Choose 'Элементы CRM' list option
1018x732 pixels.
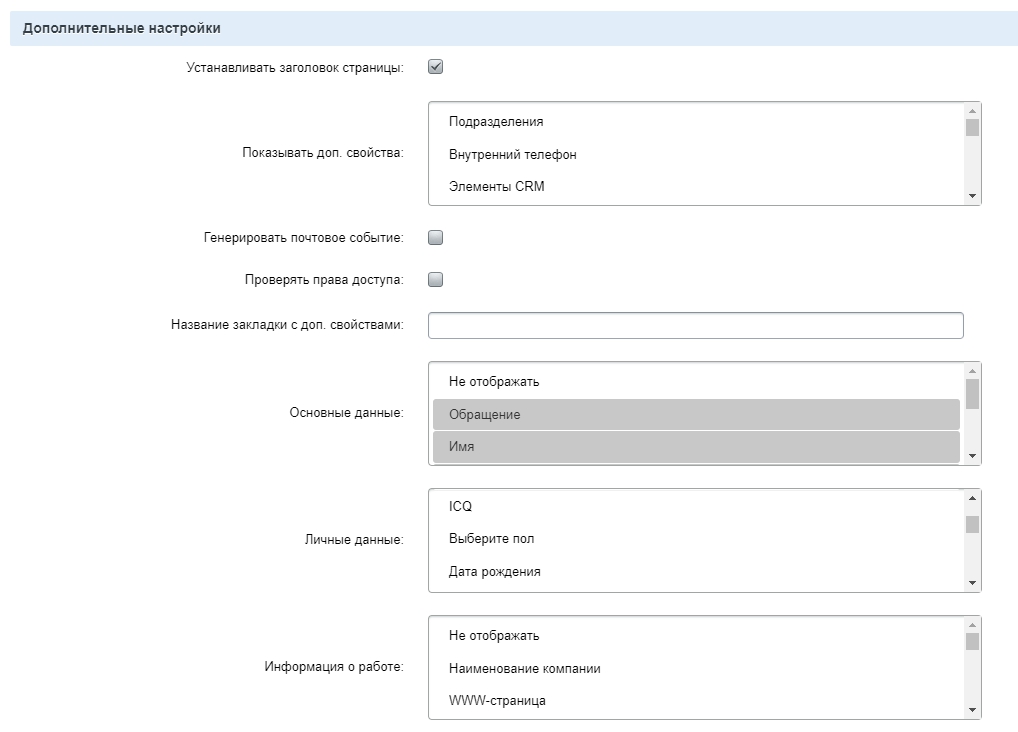tap(696, 186)
